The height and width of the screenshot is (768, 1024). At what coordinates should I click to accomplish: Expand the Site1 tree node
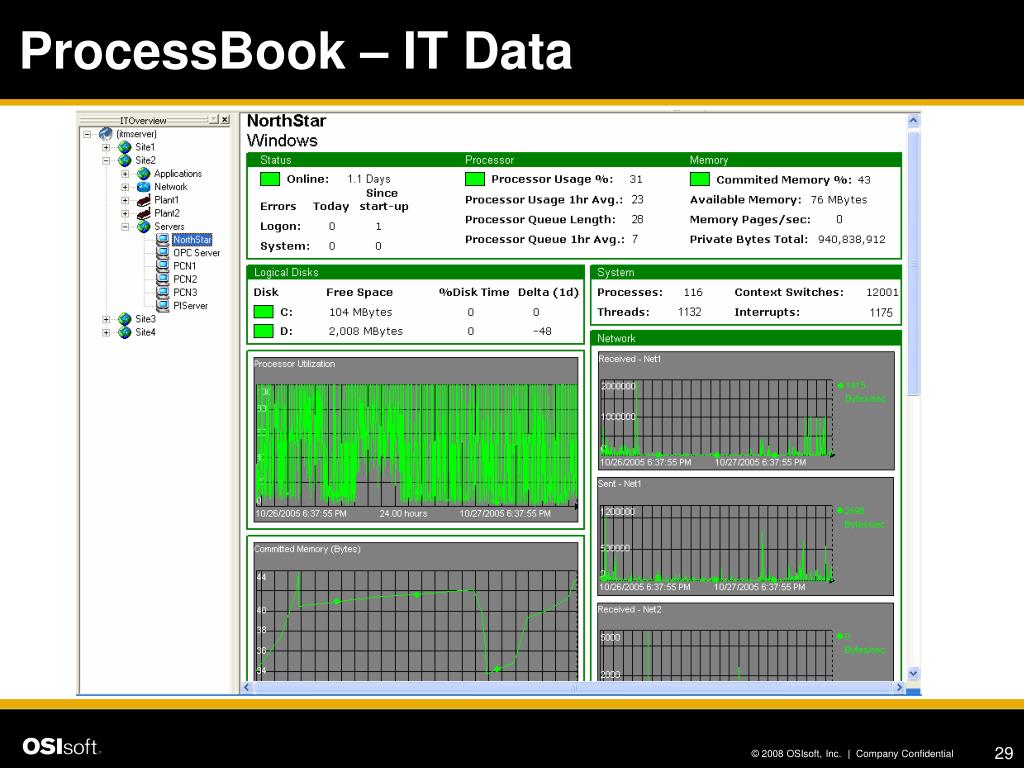point(106,147)
